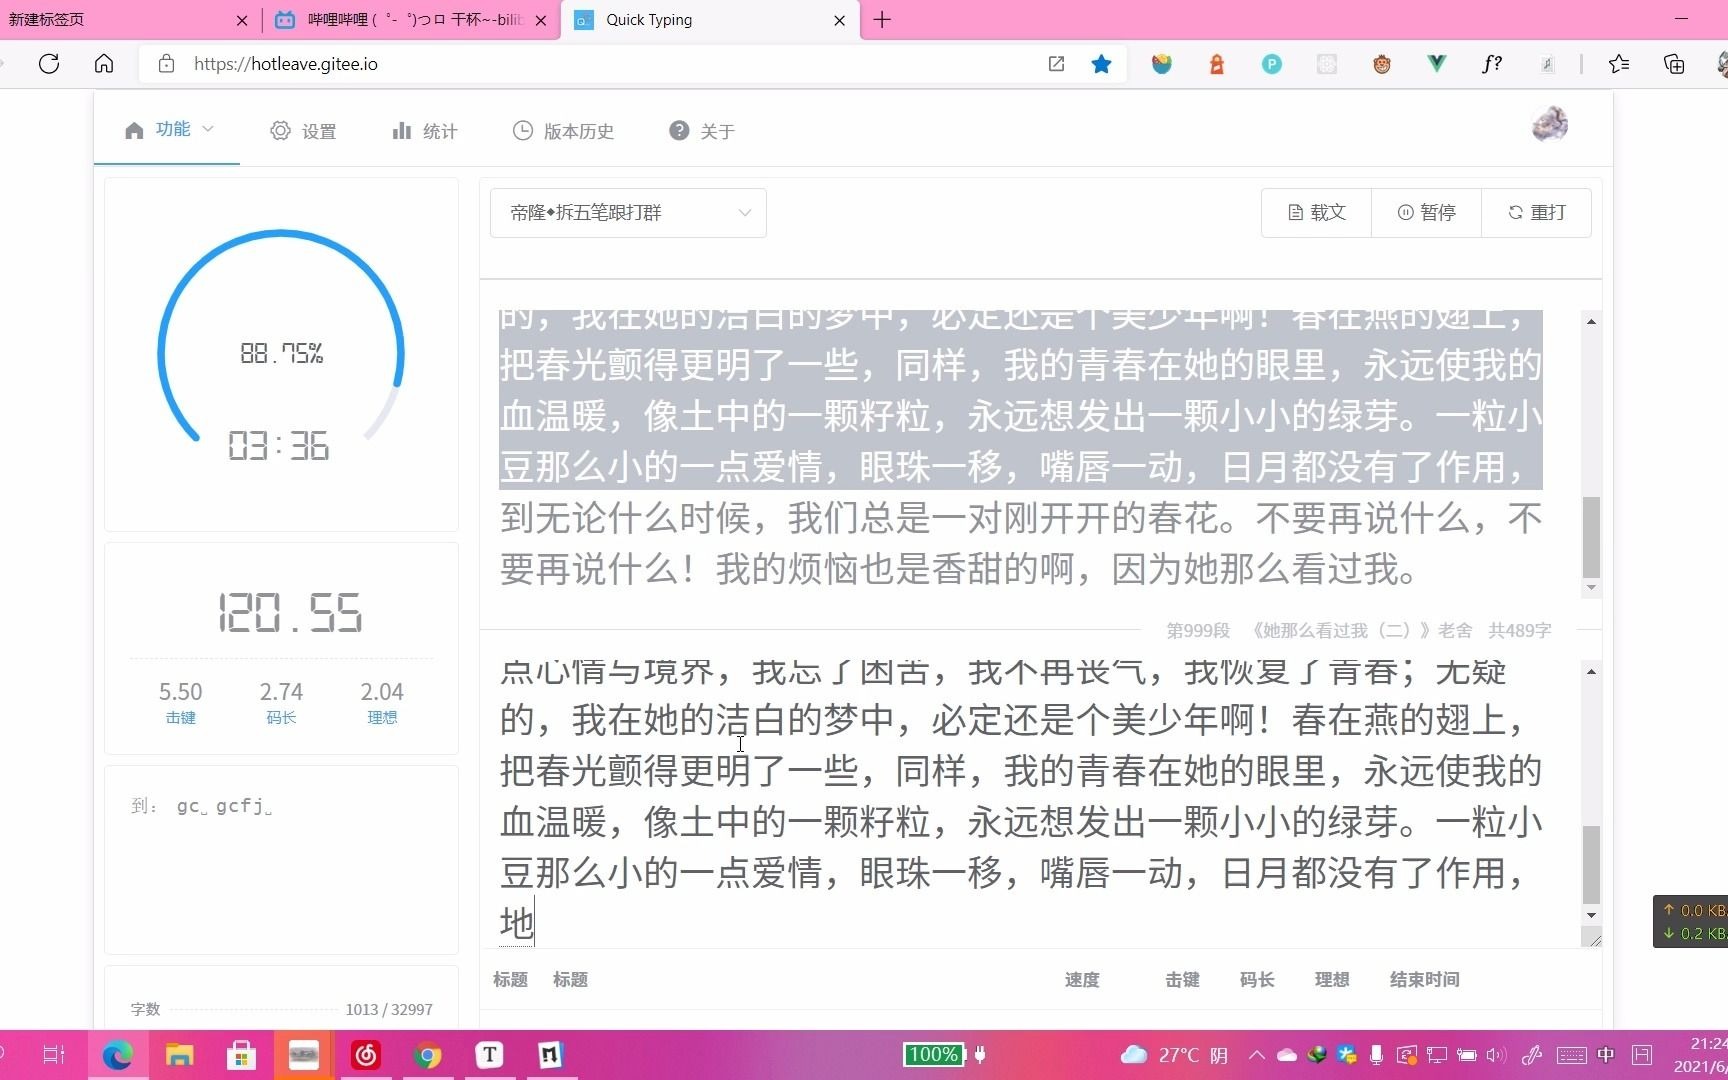Click the 结束时间 column header
The width and height of the screenshot is (1728, 1080).
coord(1424,980)
